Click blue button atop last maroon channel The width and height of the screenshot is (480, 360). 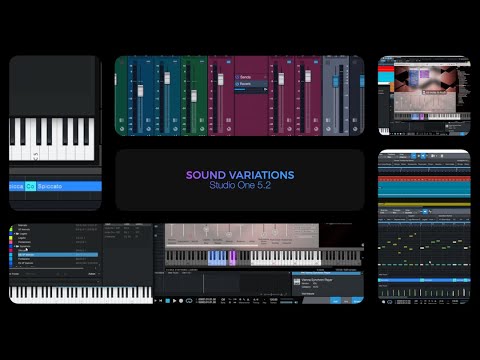pos(316,62)
